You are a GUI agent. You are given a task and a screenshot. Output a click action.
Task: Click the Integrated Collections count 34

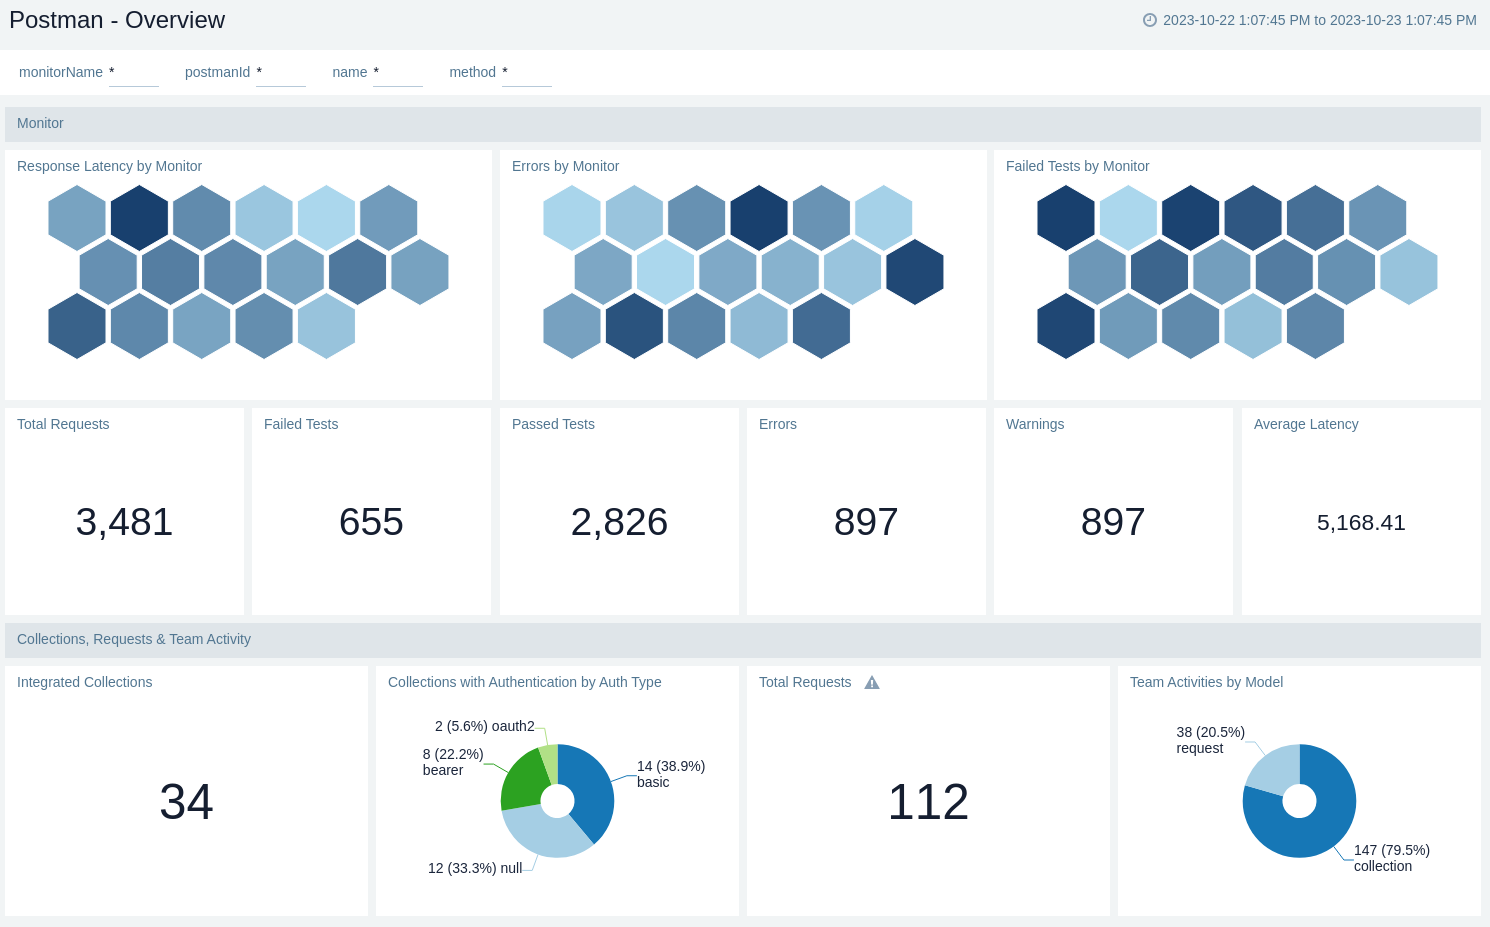(186, 802)
